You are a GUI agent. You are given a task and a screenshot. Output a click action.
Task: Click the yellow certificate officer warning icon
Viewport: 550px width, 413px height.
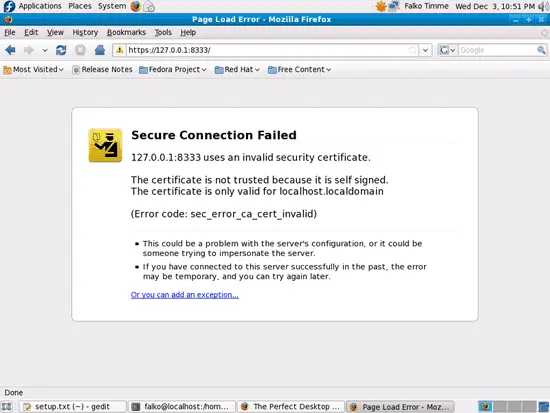[105, 145]
